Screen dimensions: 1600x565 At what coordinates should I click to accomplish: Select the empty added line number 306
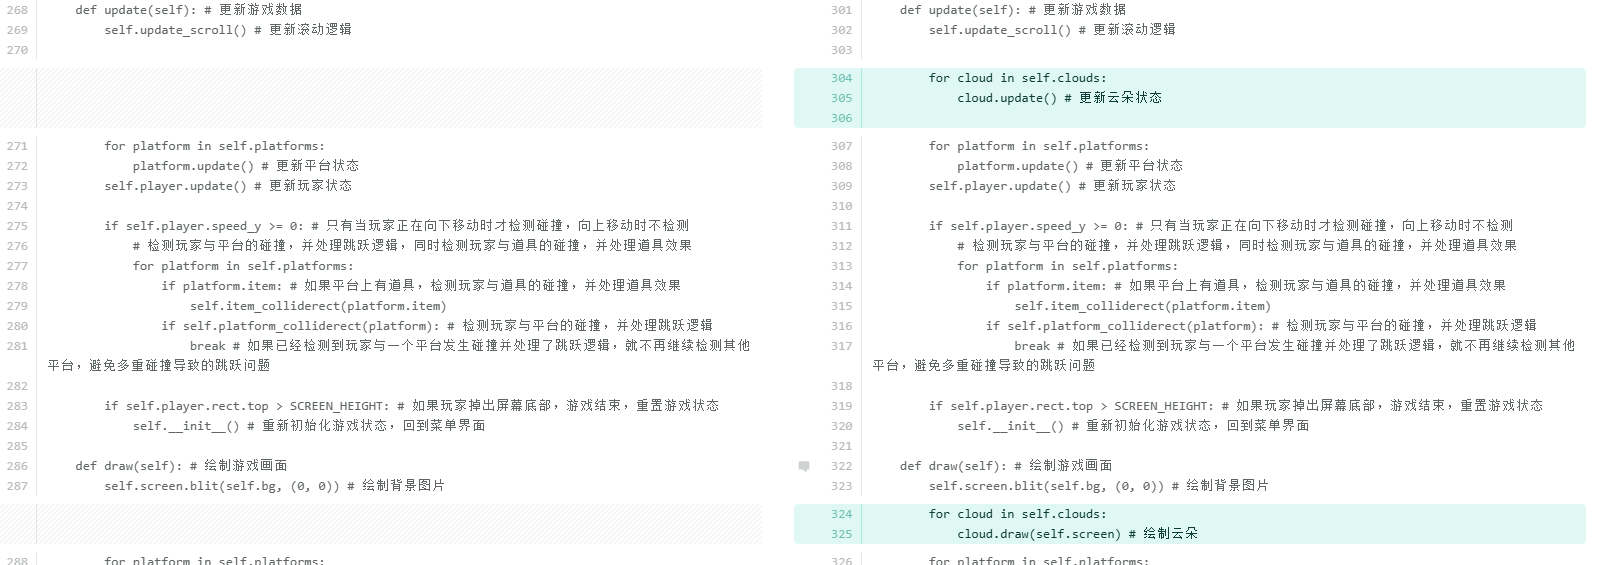841,118
